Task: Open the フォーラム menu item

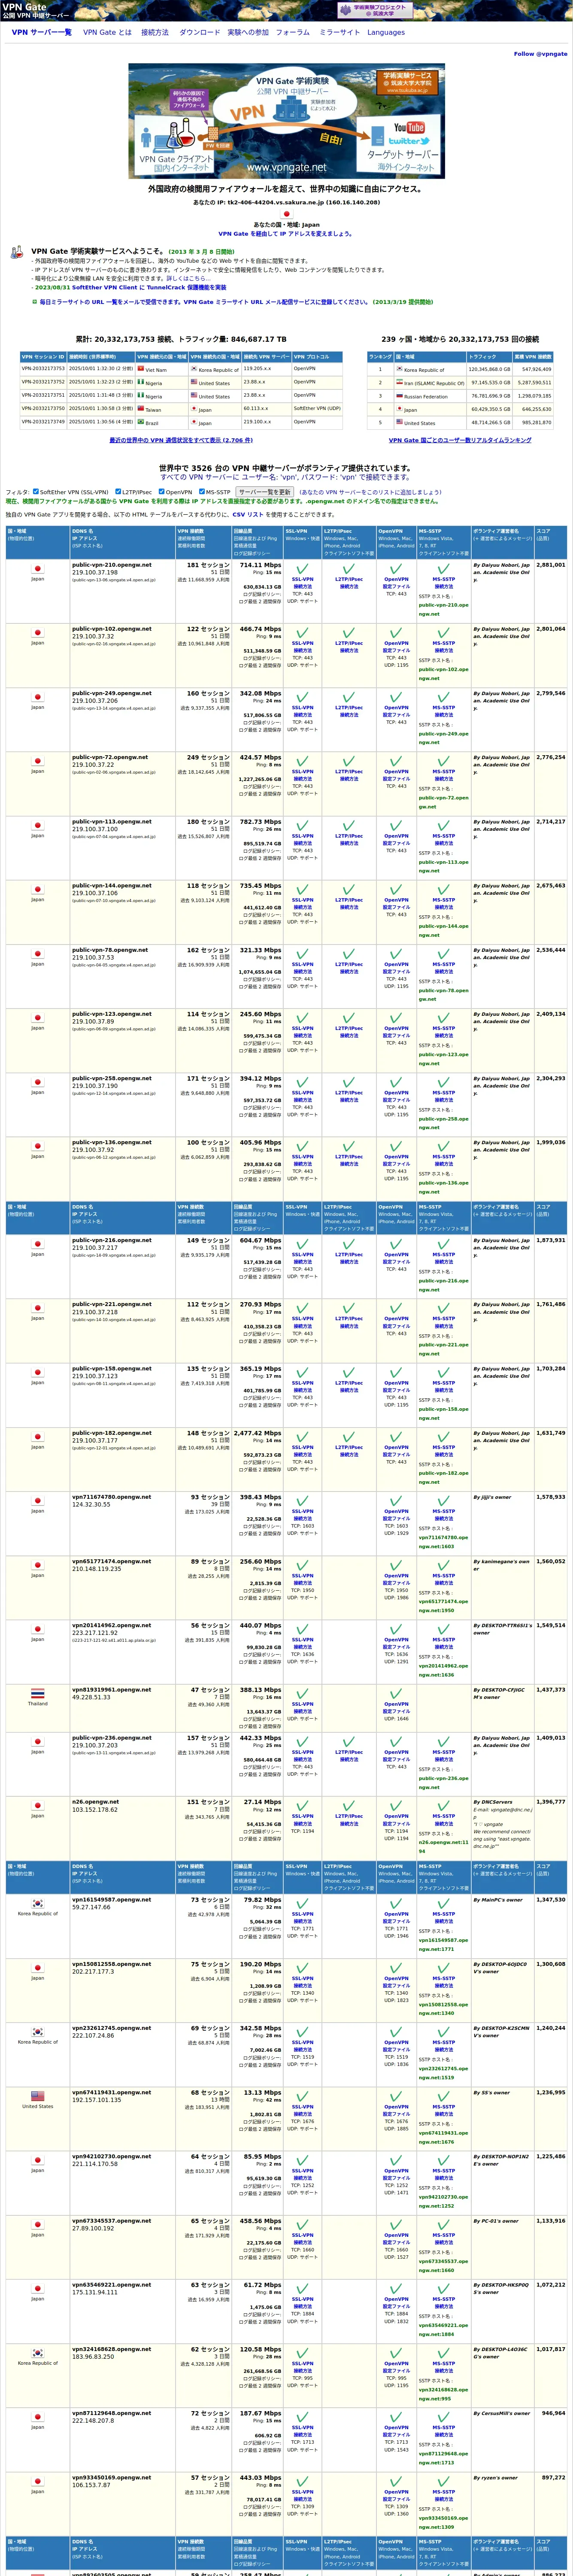Action: pos(293,32)
